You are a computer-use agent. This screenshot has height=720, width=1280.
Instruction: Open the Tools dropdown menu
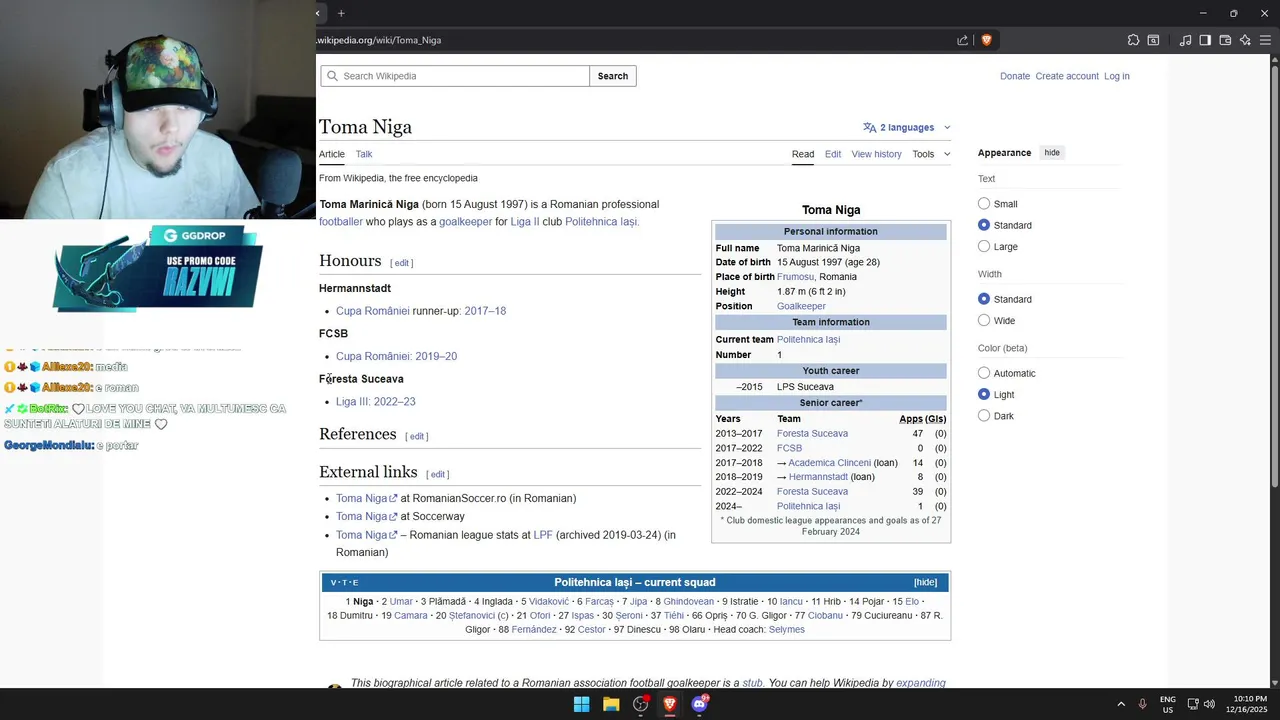(931, 154)
